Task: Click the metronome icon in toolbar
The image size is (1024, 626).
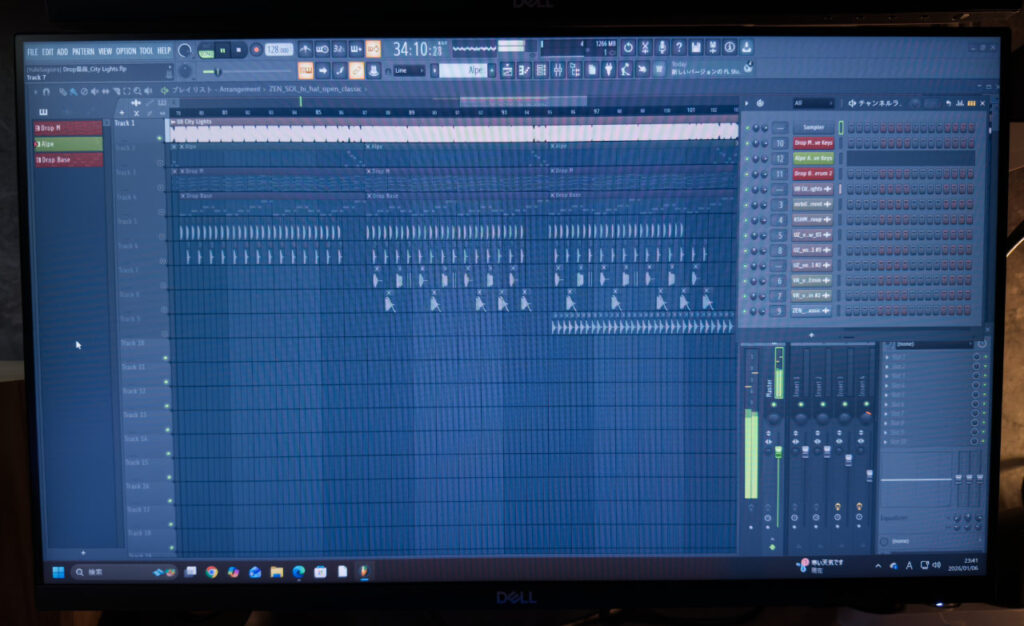Action: pos(305,48)
